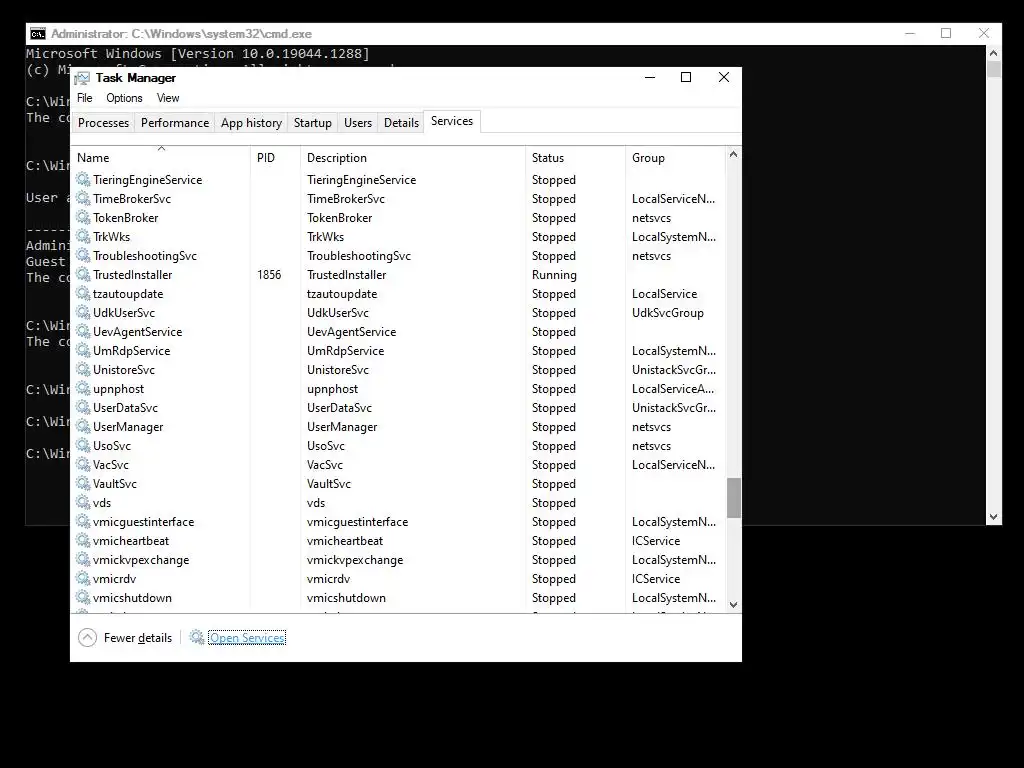Image resolution: width=1024 pixels, height=768 pixels.
Task: Click the Open Services link
Action: 247,638
